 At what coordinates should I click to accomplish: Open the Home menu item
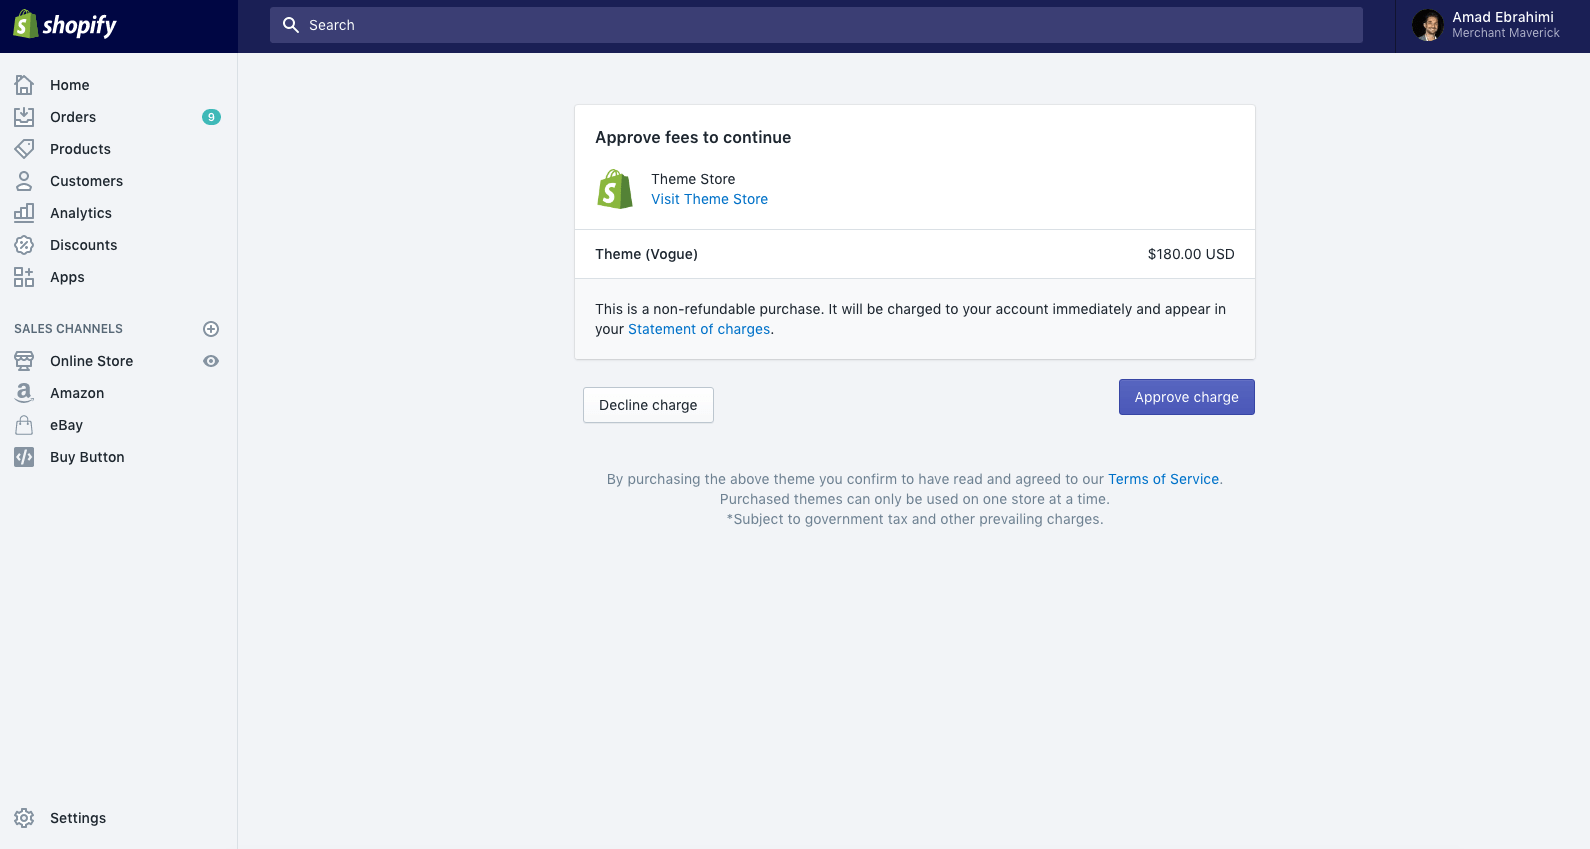click(70, 85)
